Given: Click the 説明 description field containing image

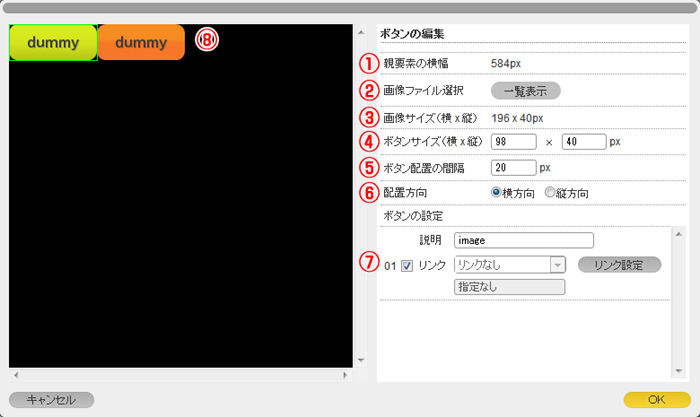Looking at the screenshot, I should (524, 240).
